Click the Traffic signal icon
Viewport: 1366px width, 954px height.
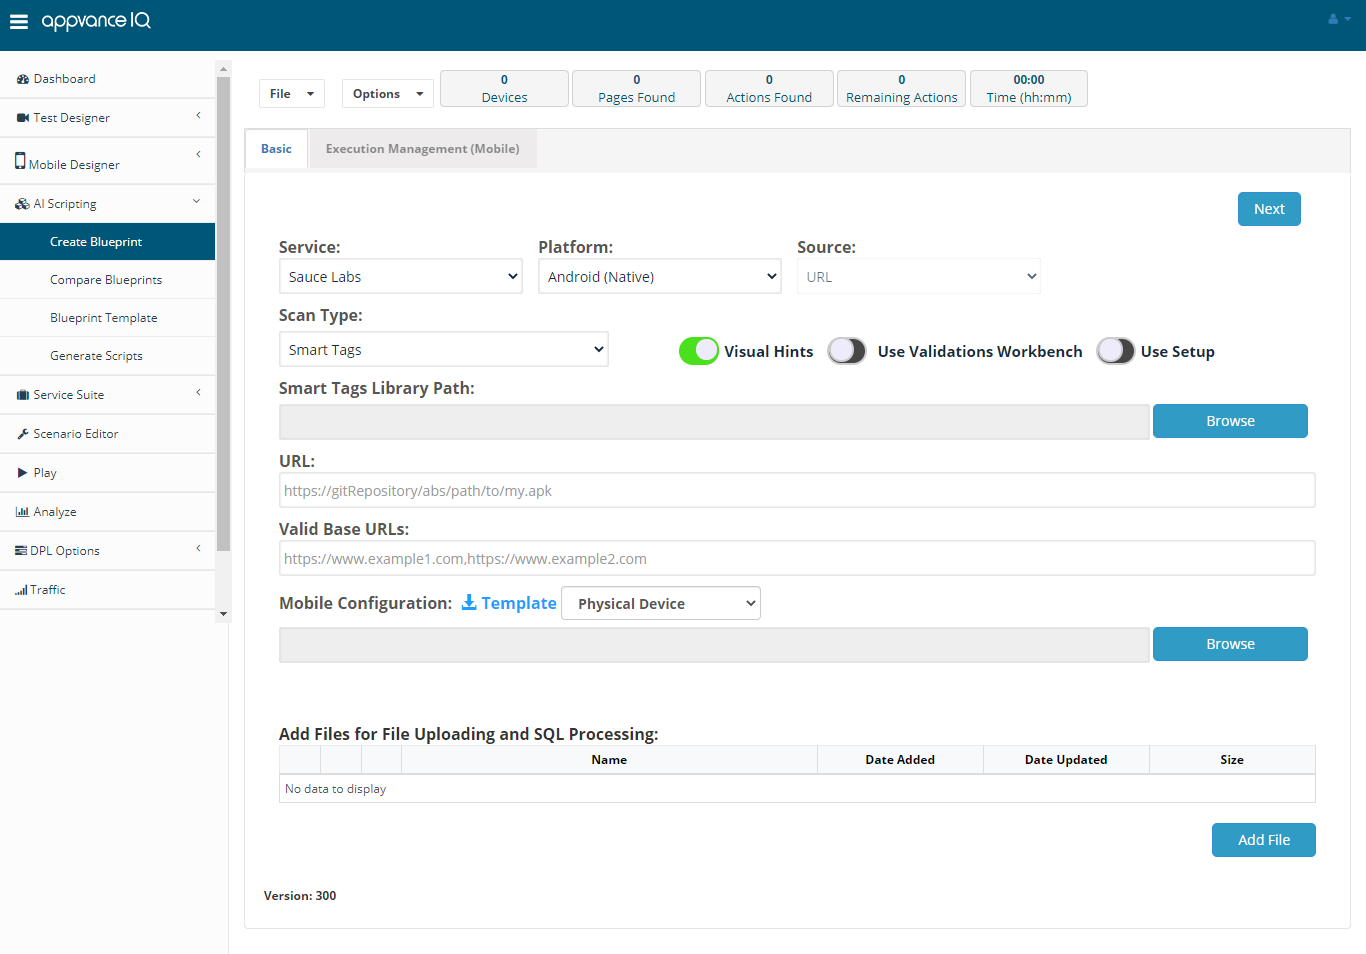click(21, 590)
